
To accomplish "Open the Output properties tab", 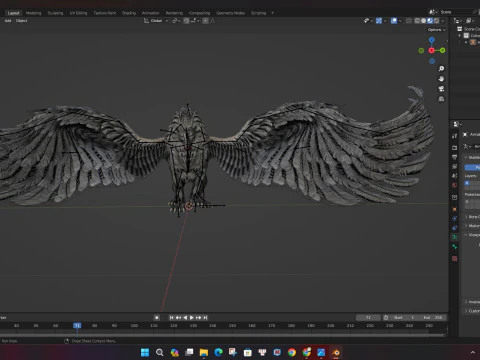I will (x=455, y=157).
